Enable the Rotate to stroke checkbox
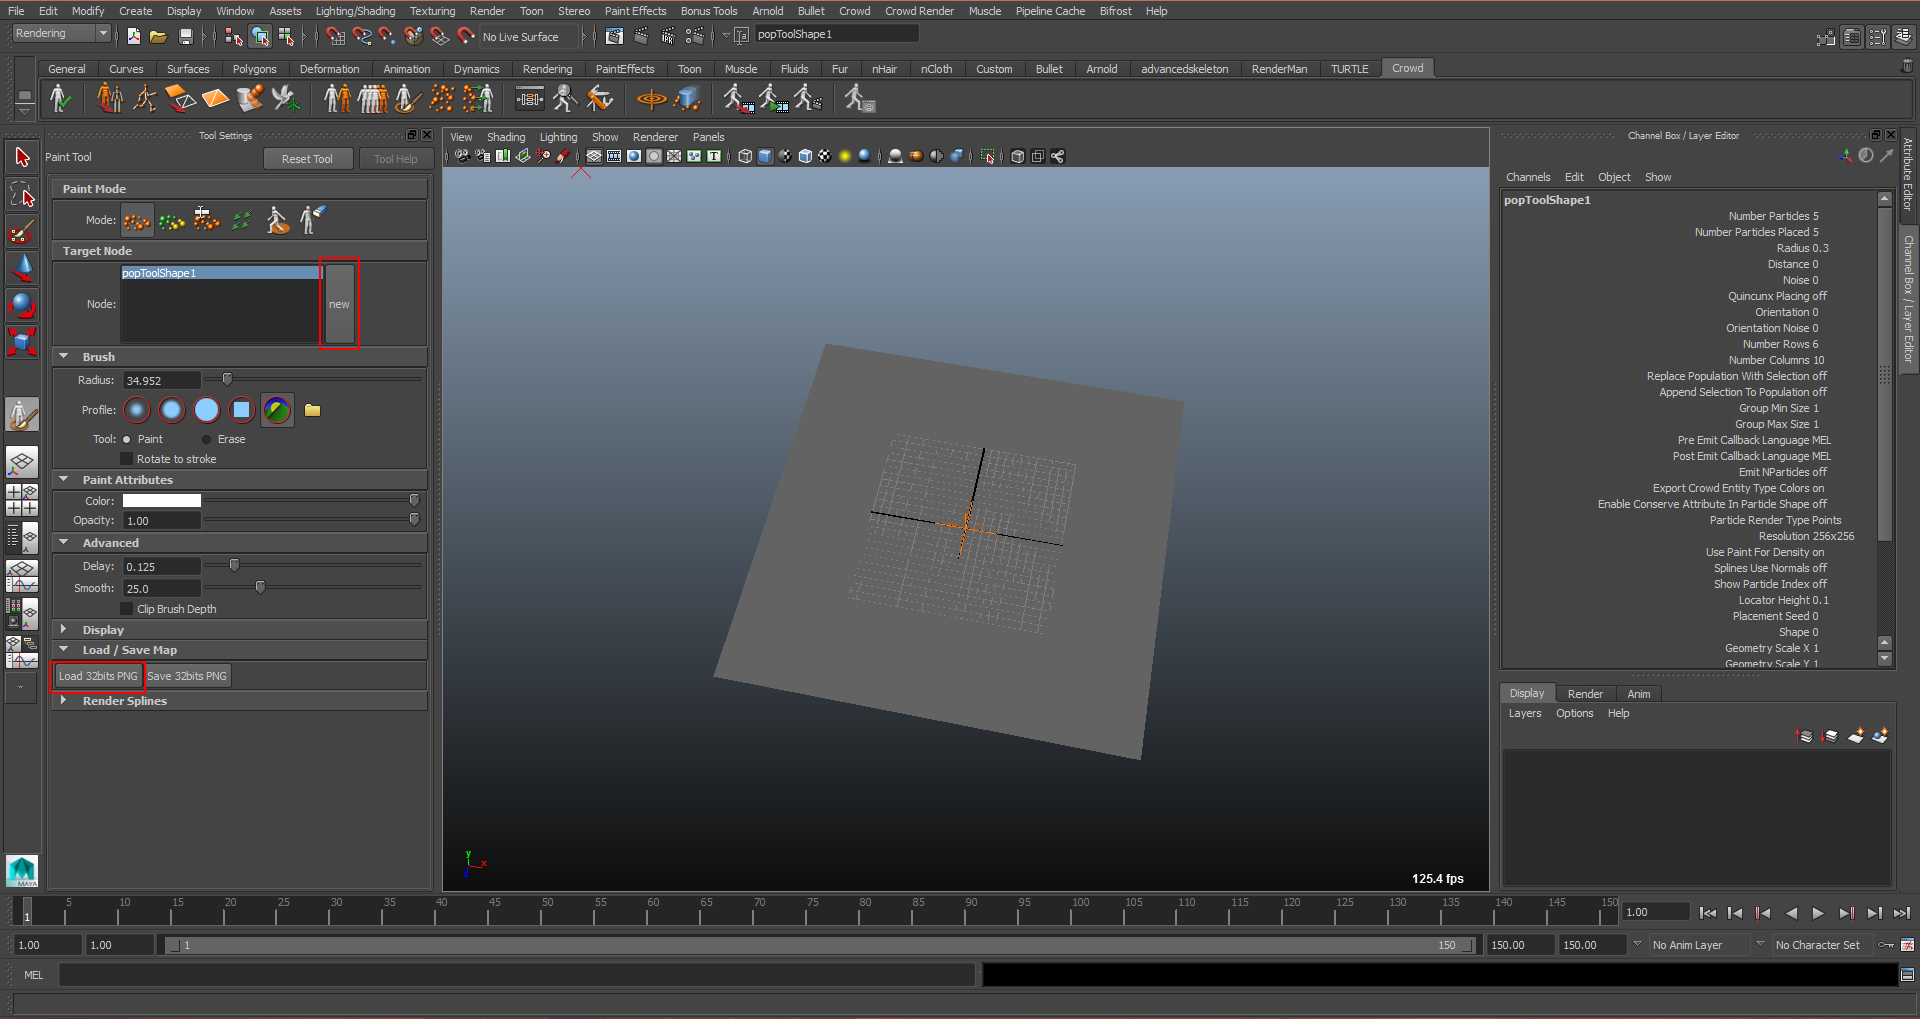1920x1019 pixels. point(127,459)
